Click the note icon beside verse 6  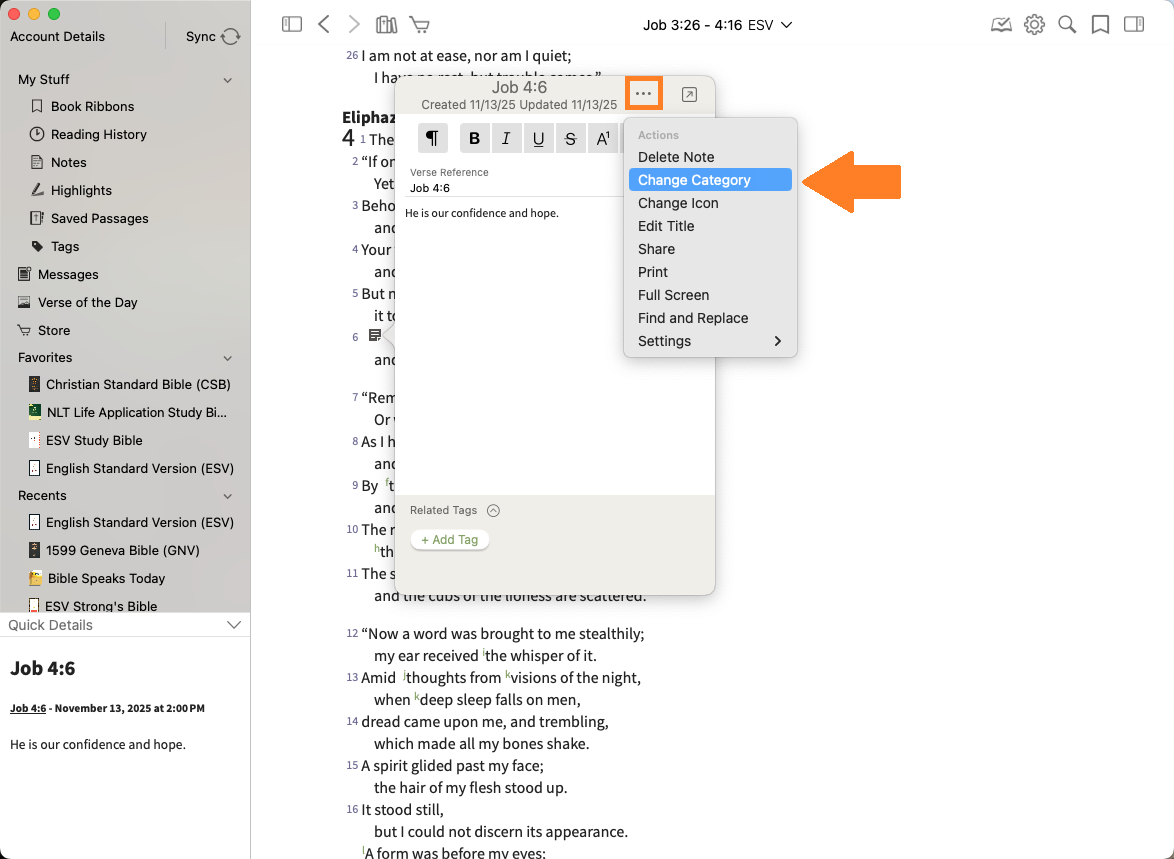[374, 335]
